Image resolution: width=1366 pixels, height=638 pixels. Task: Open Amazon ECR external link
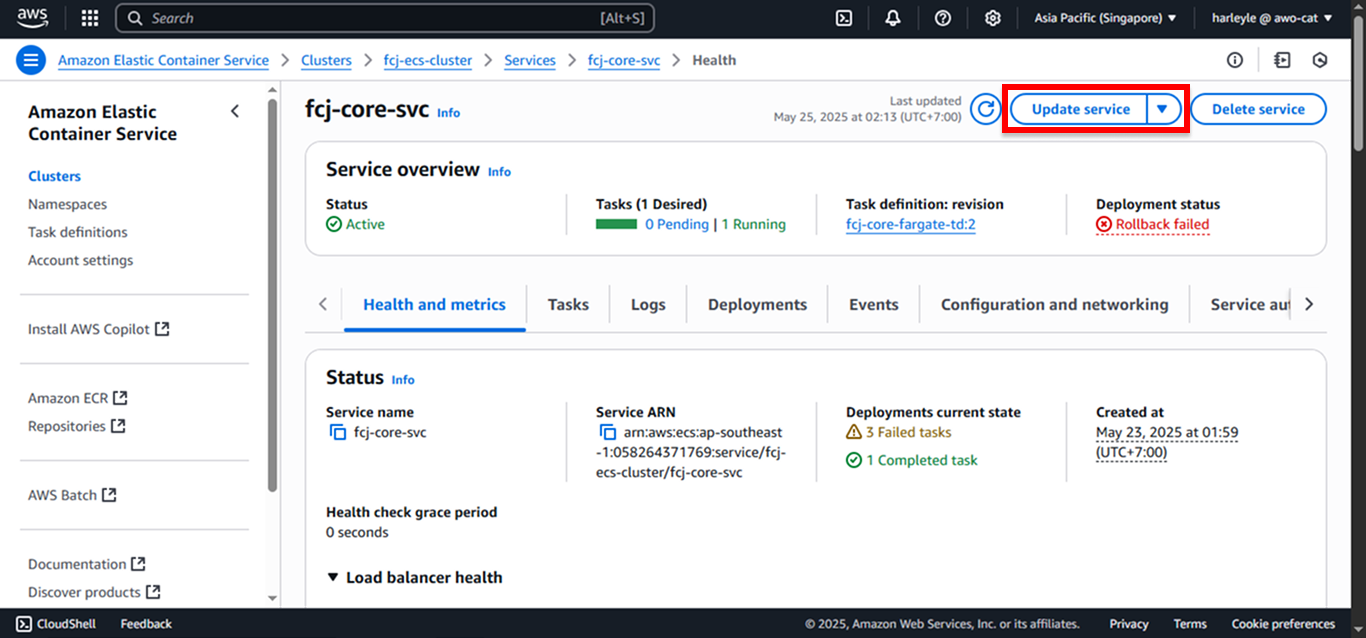pyautogui.click(x=78, y=398)
